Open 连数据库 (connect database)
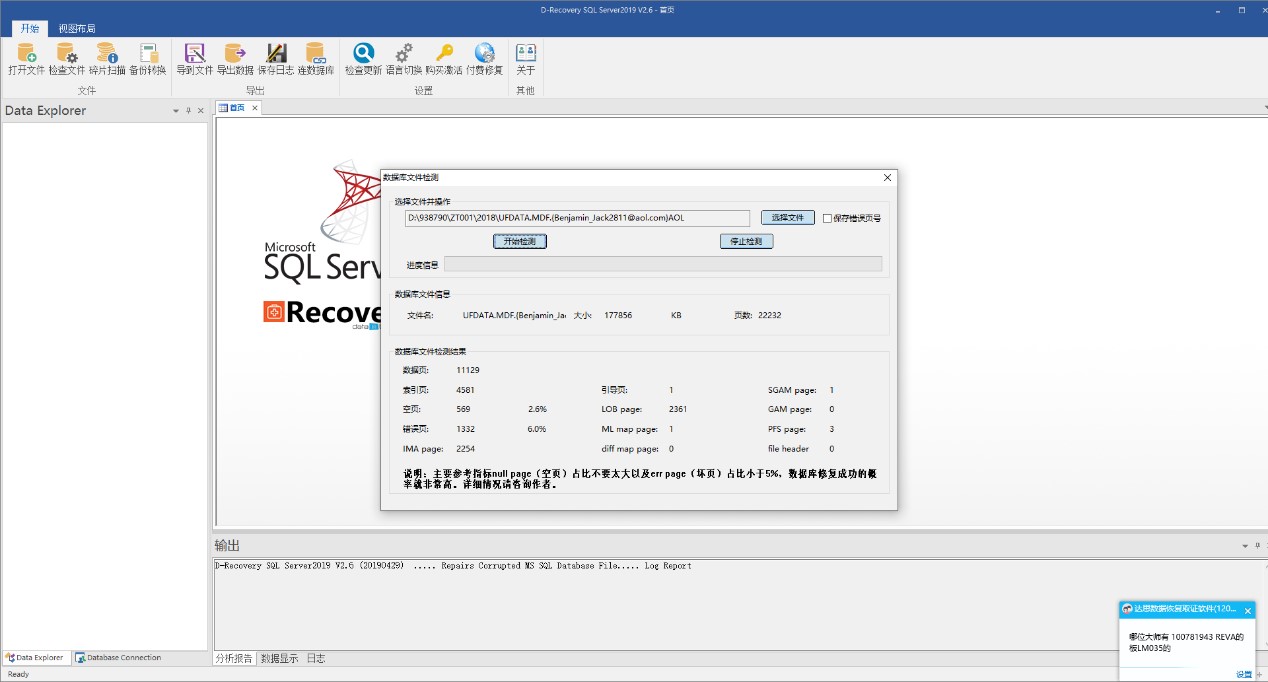Image resolution: width=1268 pixels, height=682 pixels. [316, 60]
